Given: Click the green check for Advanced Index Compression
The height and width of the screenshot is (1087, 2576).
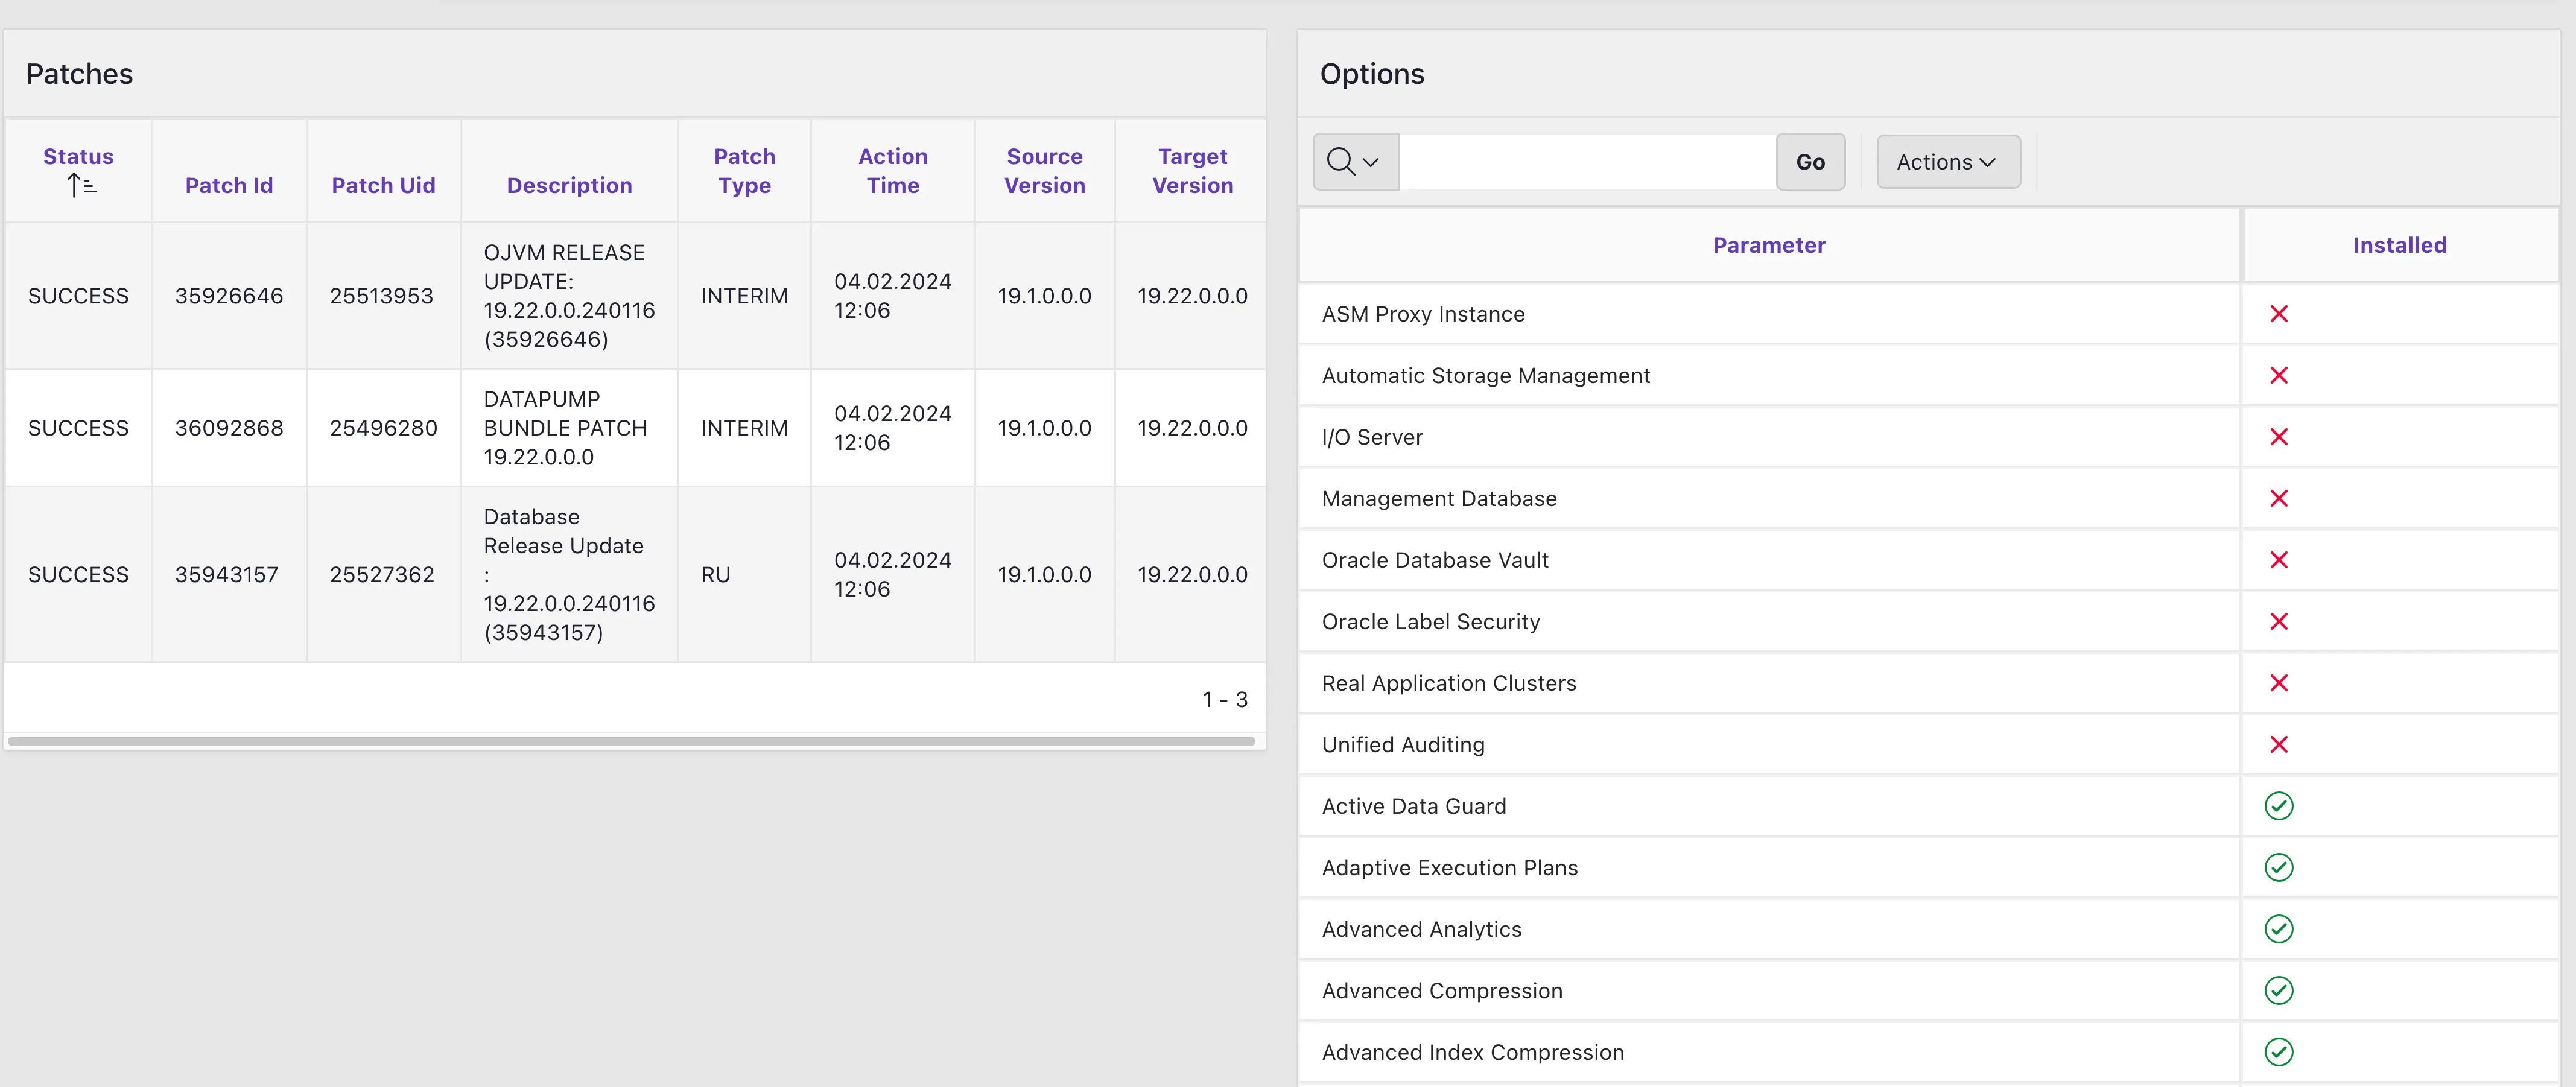Looking at the screenshot, I should (x=2278, y=1052).
